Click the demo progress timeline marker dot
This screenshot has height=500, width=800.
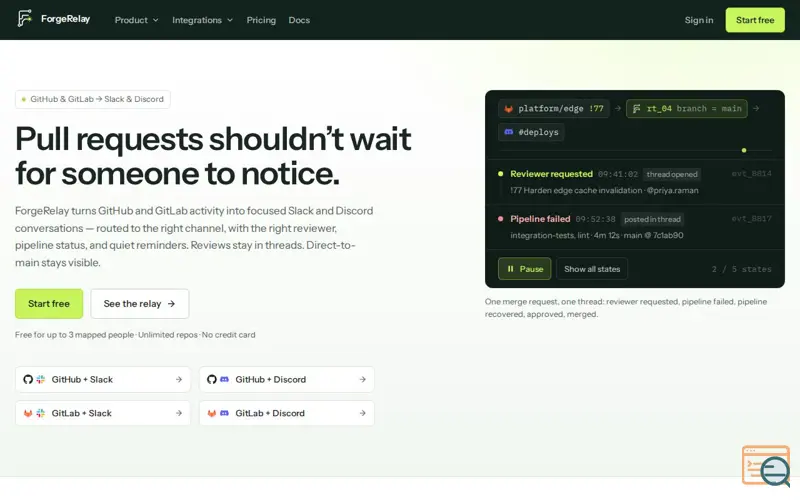pos(744,150)
